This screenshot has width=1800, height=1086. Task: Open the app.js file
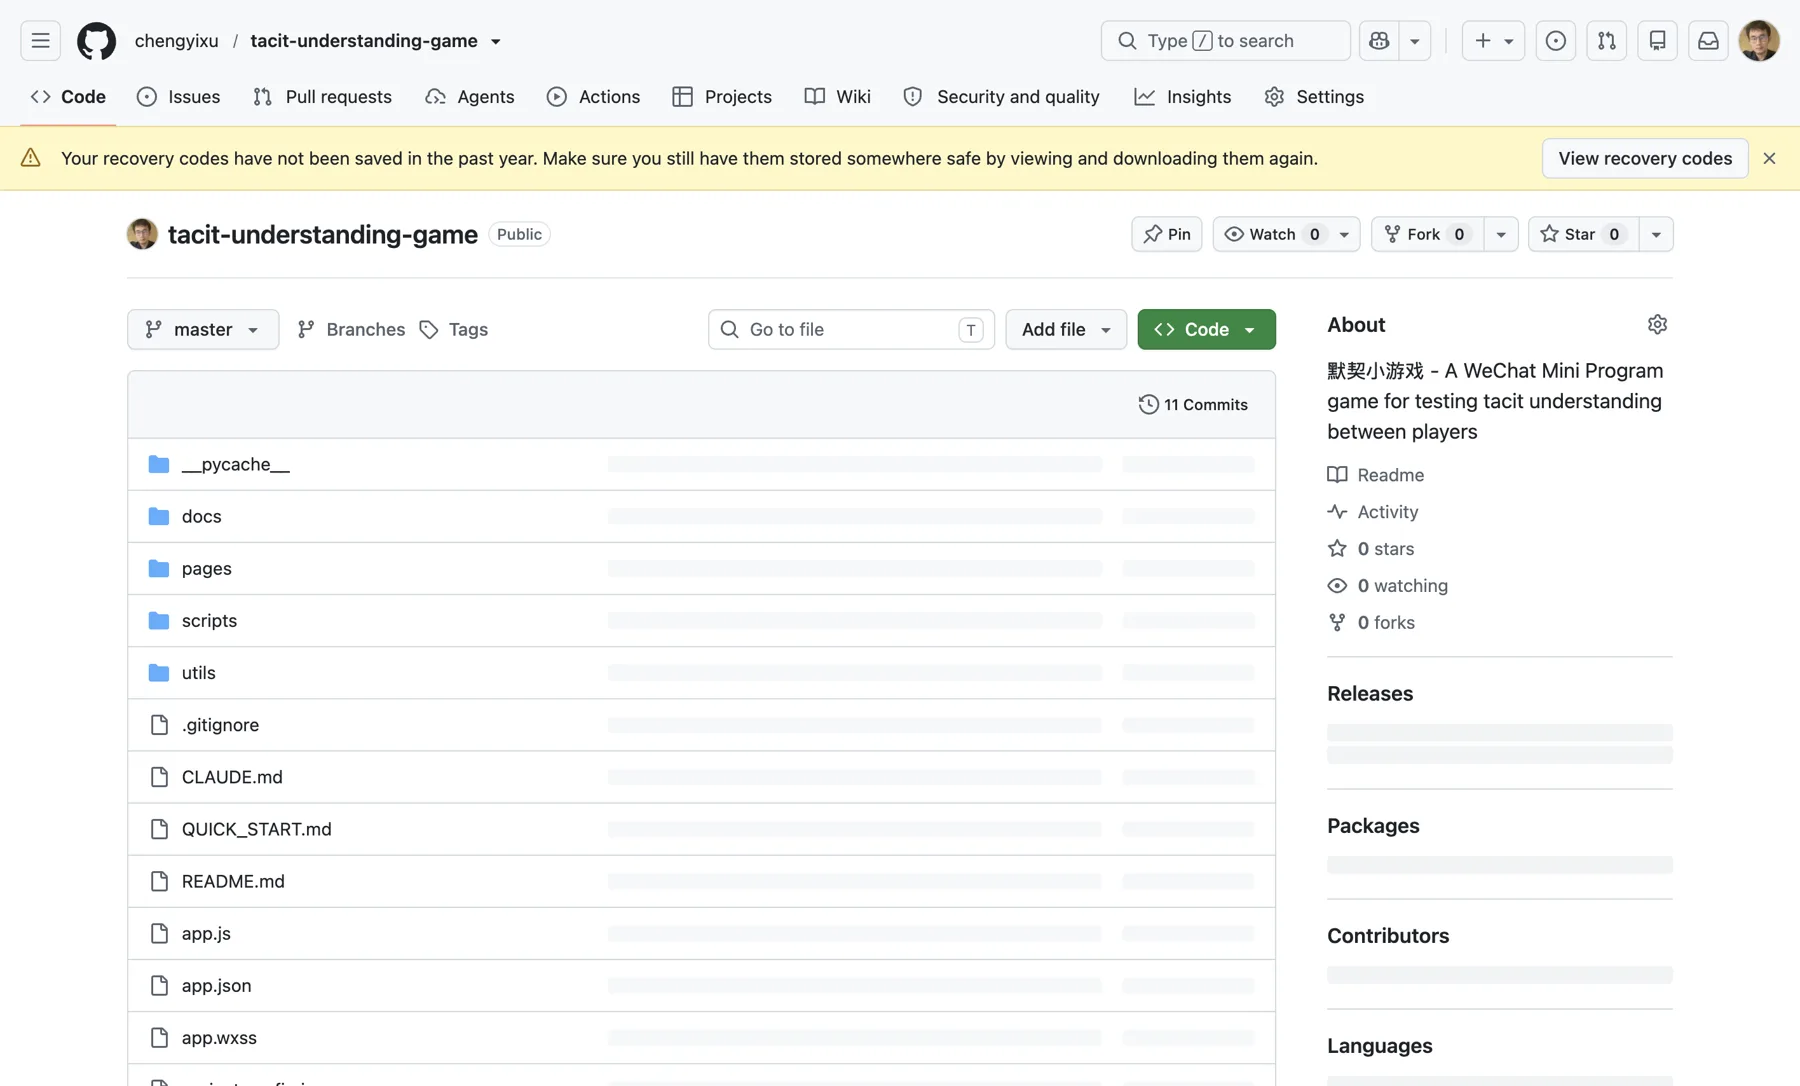(x=206, y=933)
